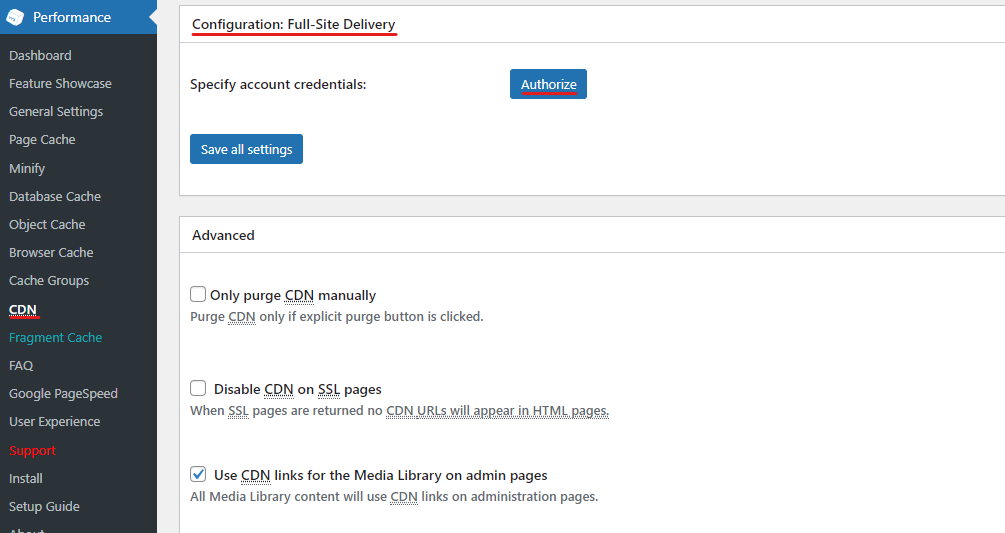1005x533 pixels.
Task: Click the W3 Total Cache cube icon
Action: click(15, 17)
